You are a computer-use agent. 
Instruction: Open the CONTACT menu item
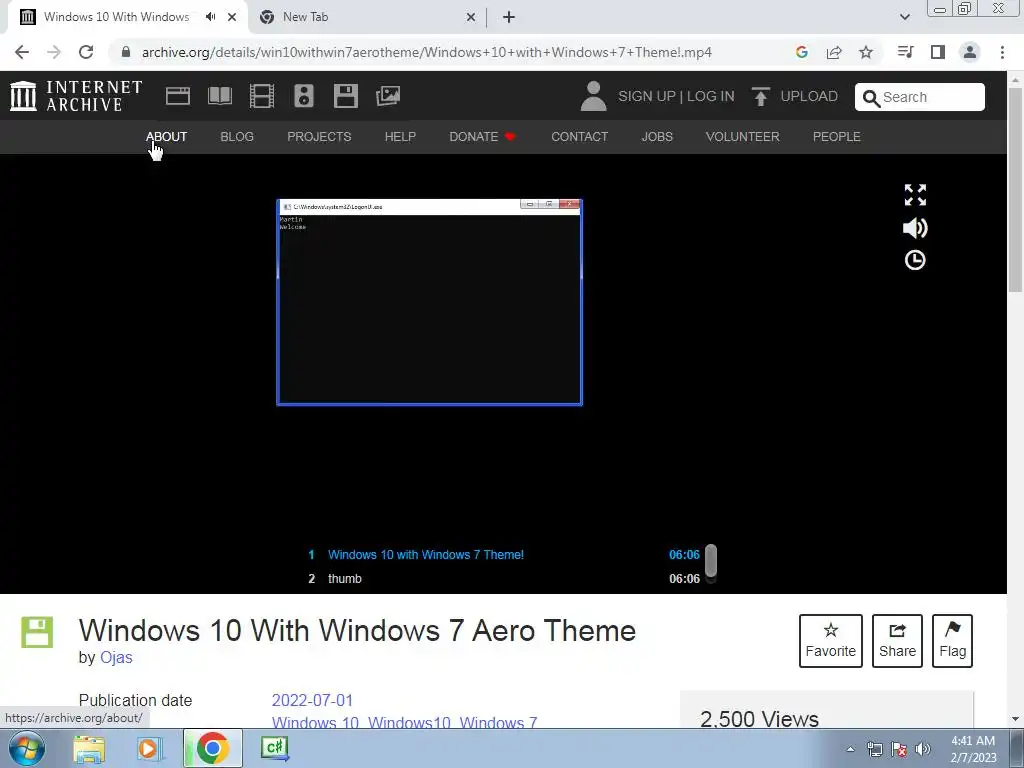click(579, 136)
